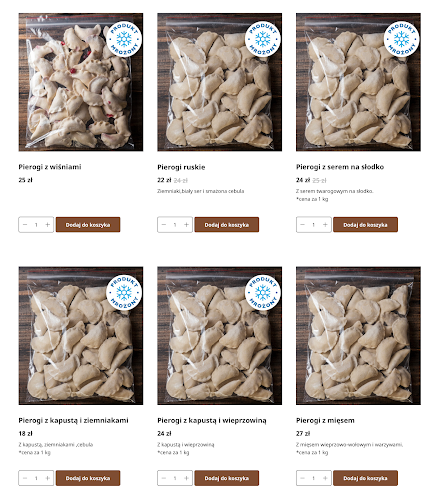Open Pierogi z serem na słodko image
Viewport: 438px width, 500px height.
click(x=358, y=82)
